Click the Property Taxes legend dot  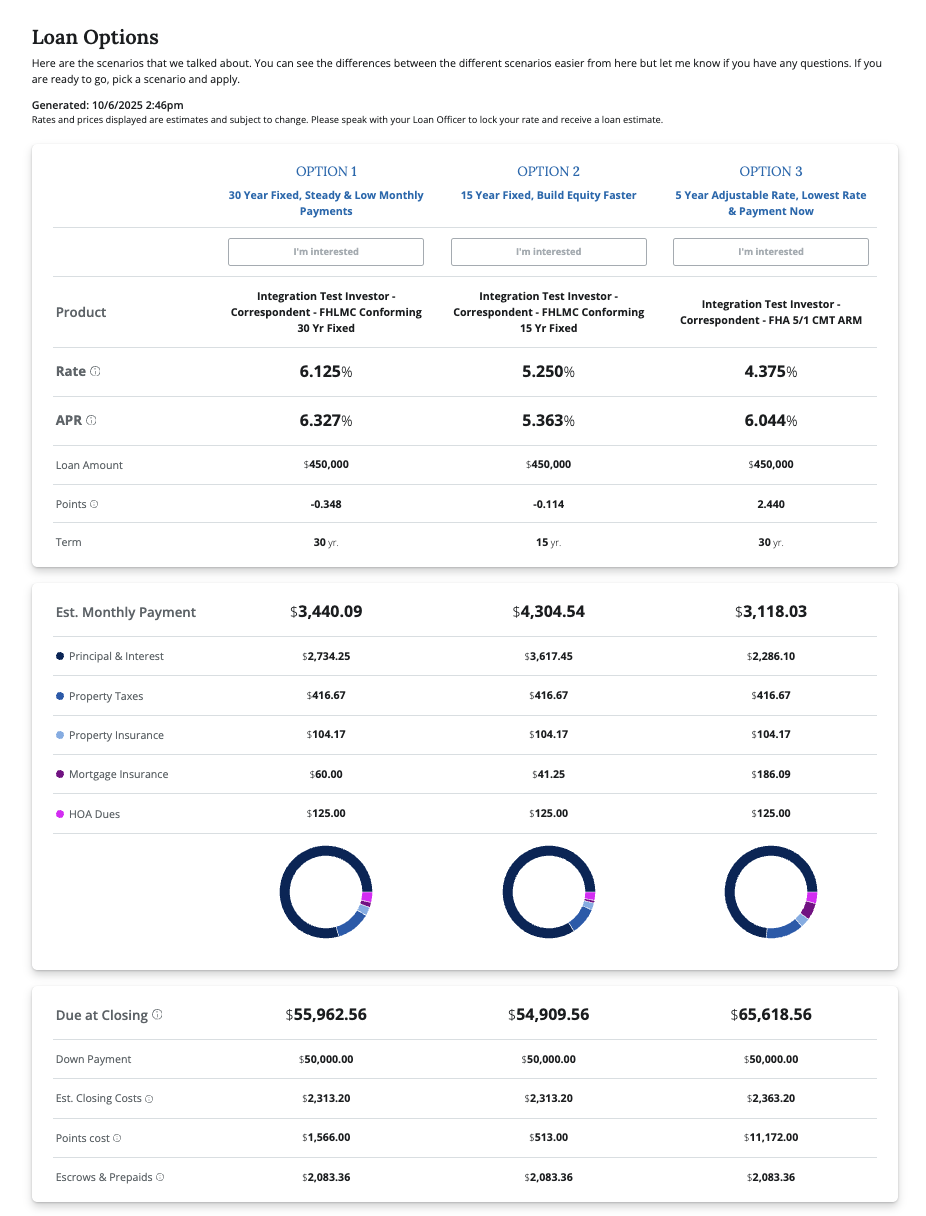pos(60,696)
